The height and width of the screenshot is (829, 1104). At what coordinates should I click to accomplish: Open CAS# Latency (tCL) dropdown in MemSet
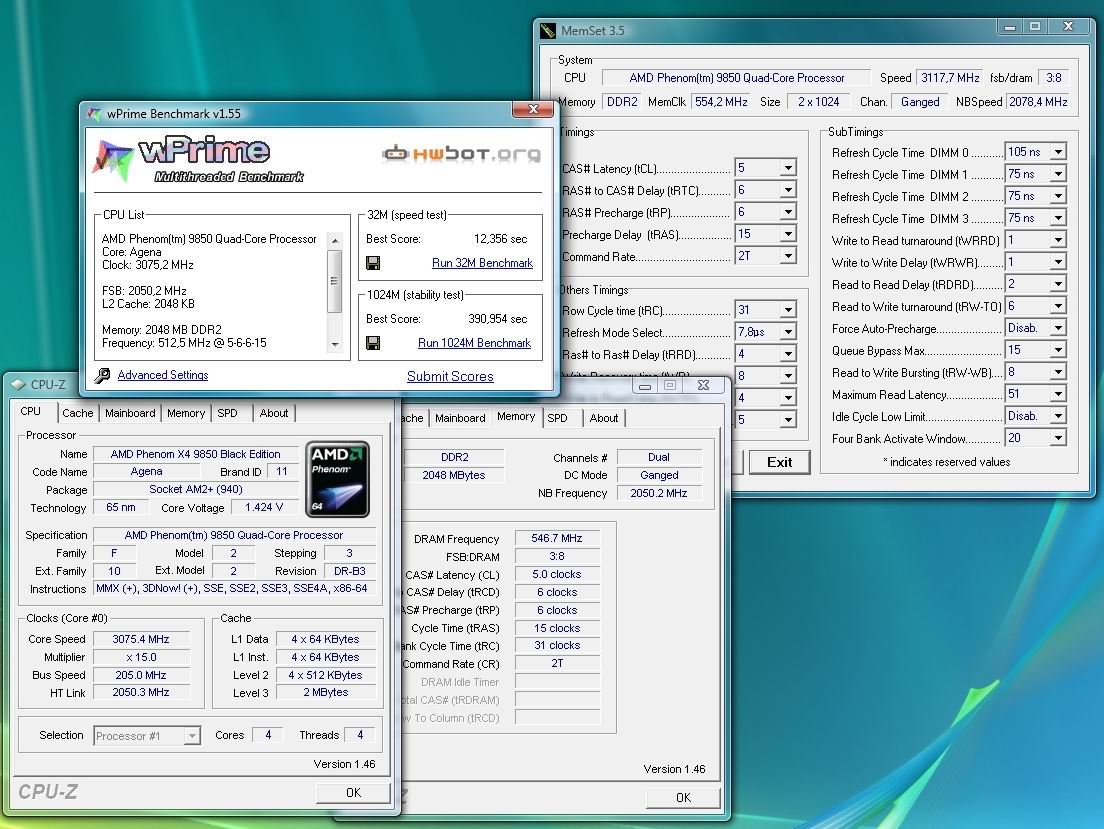click(x=789, y=168)
